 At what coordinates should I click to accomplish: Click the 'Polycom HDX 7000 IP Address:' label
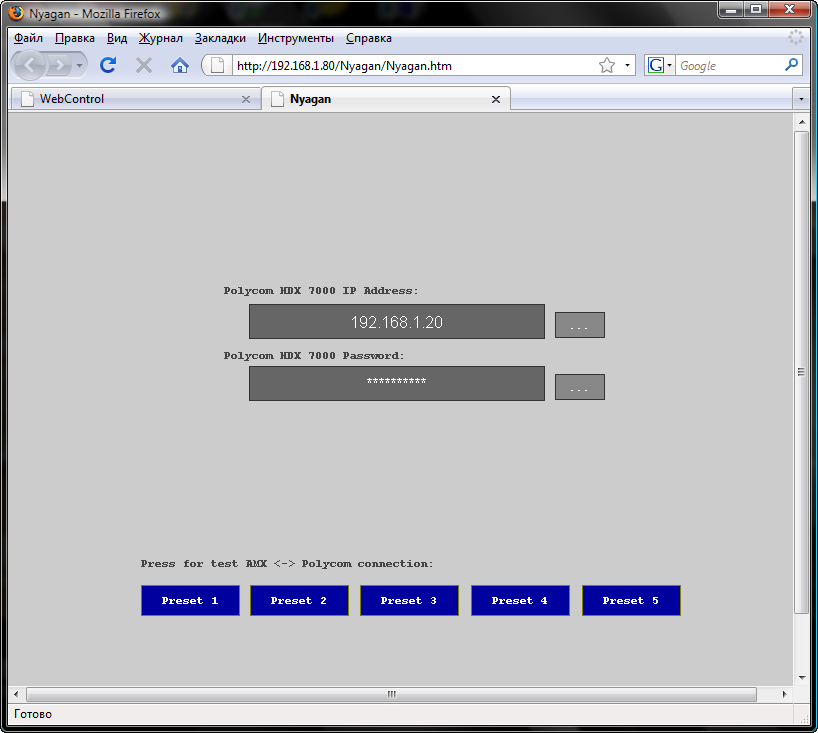click(x=321, y=291)
